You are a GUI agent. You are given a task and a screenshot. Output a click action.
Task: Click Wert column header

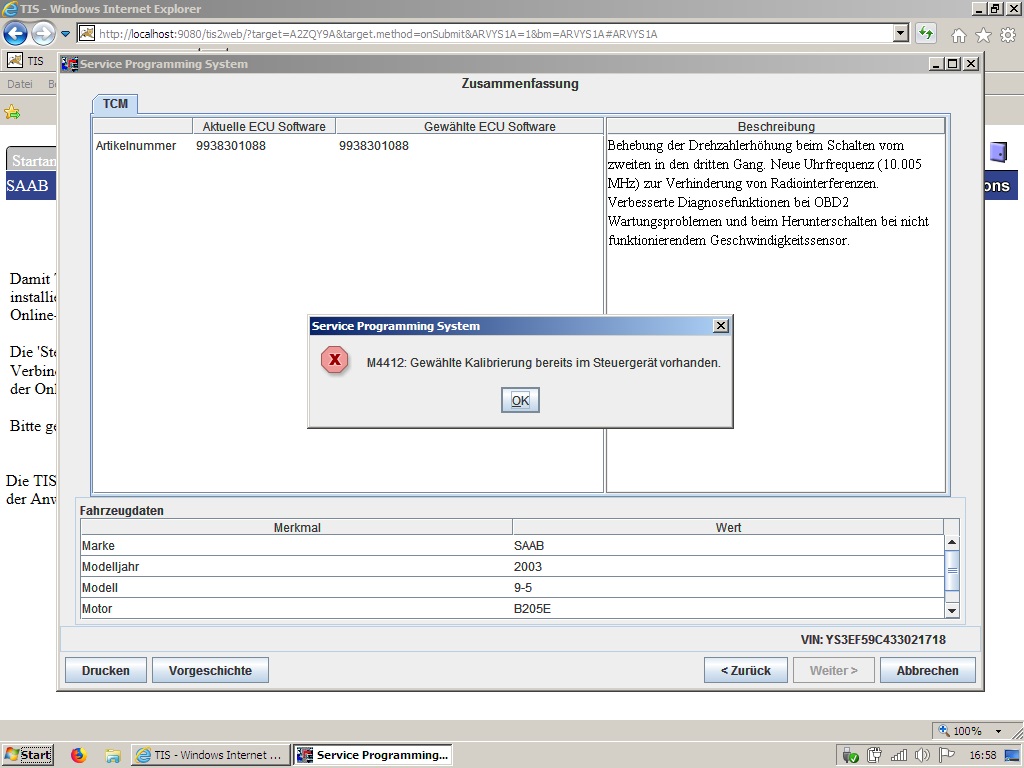728,528
